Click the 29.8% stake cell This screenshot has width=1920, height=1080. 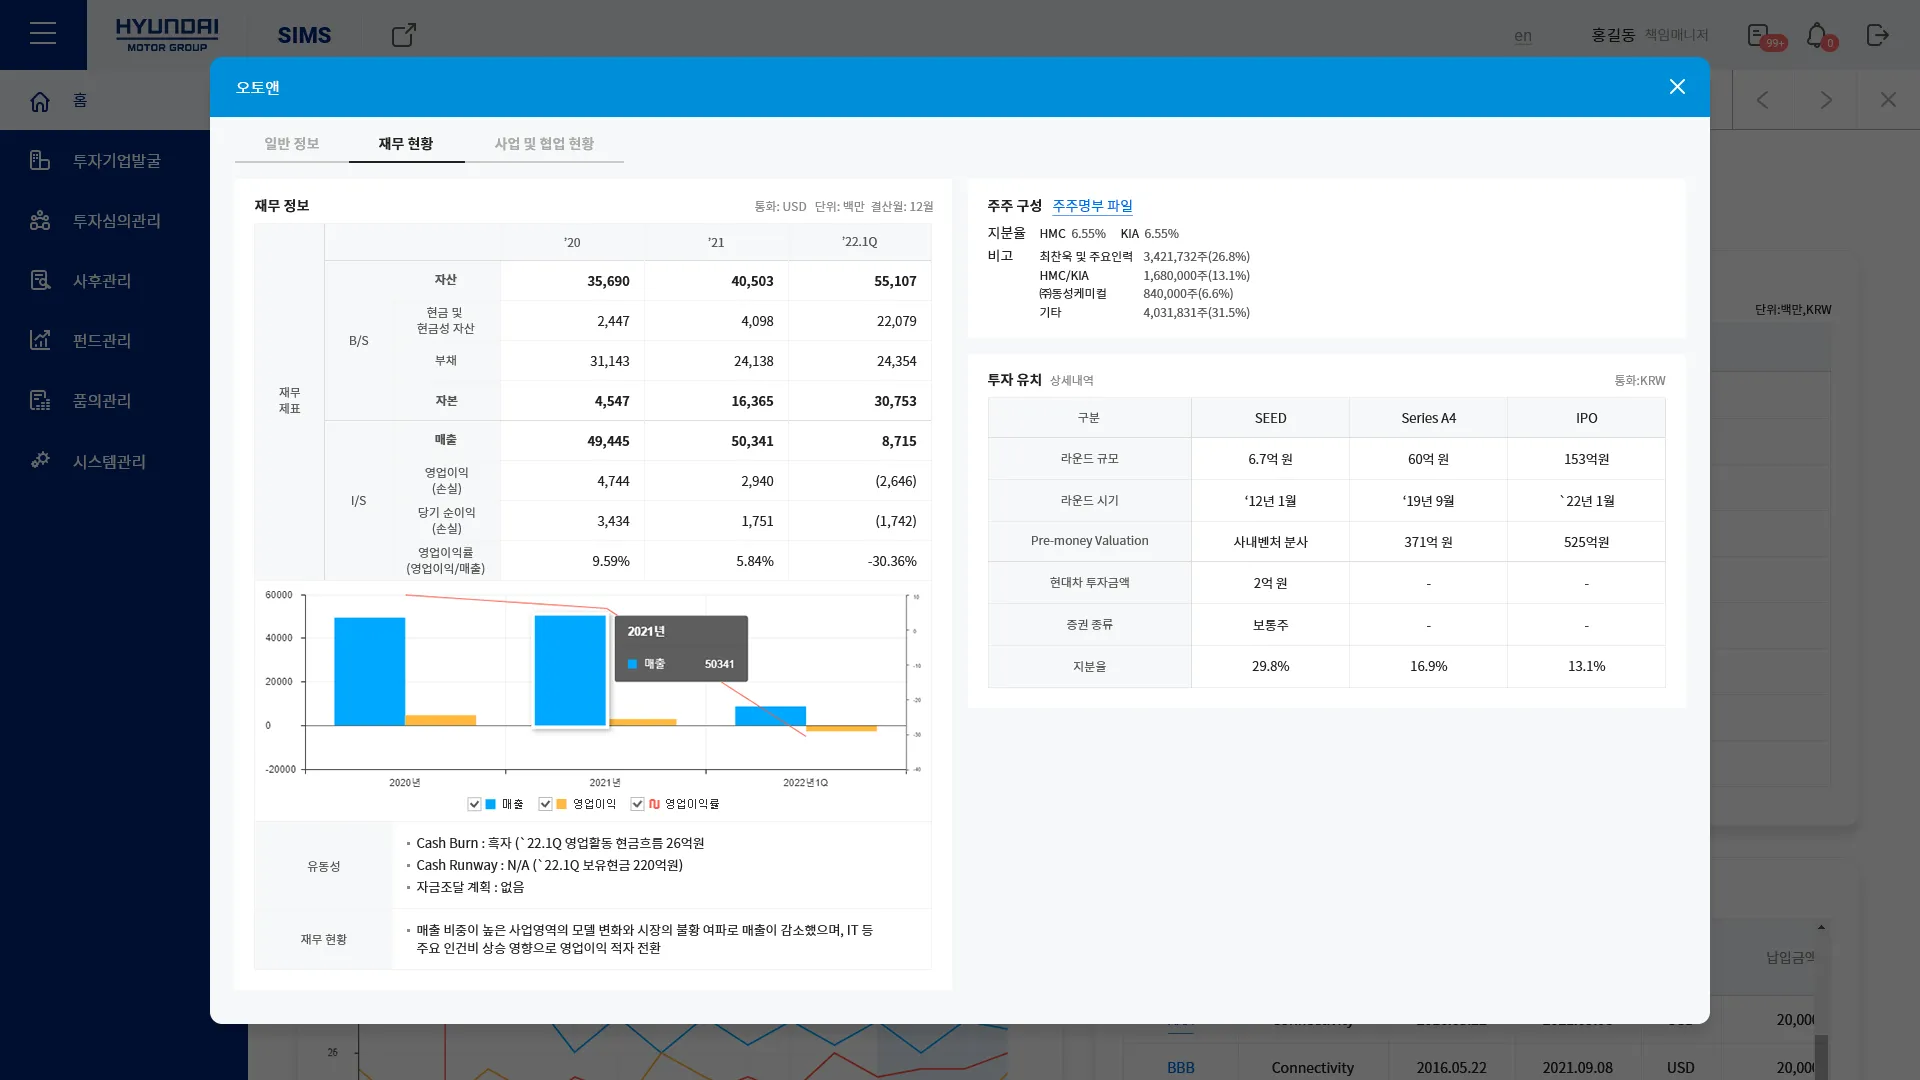tap(1270, 666)
